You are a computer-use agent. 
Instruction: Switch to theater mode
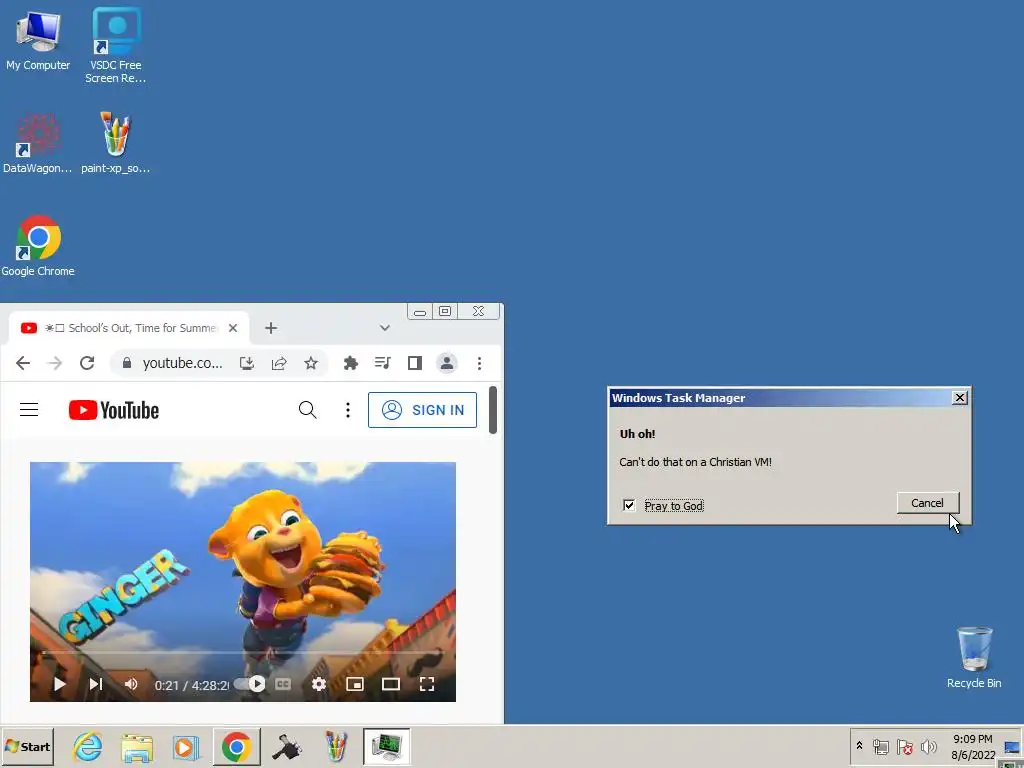click(391, 684)
